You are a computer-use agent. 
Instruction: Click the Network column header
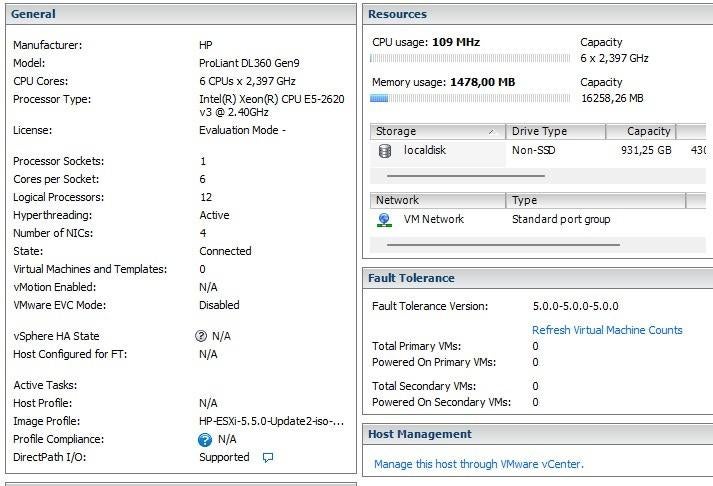pyautogui.click(x=437, y=200)
